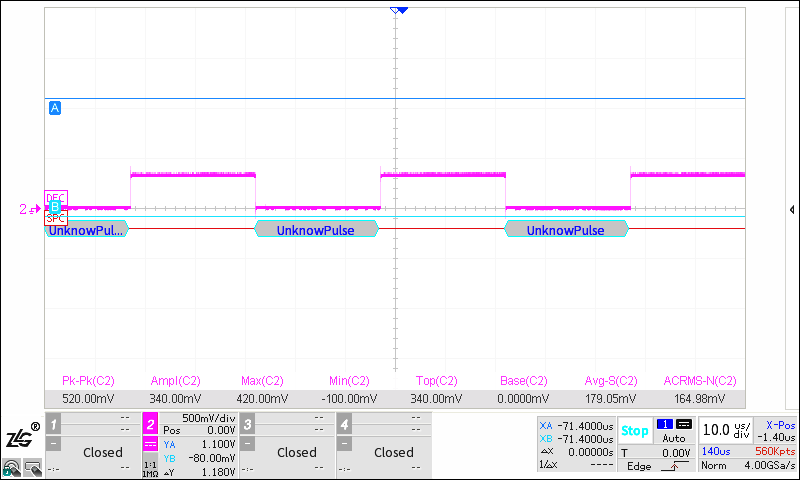Click the rising edge trigger slope icon
The height and width of the screenshot is (480, 800).
[674, 466]
